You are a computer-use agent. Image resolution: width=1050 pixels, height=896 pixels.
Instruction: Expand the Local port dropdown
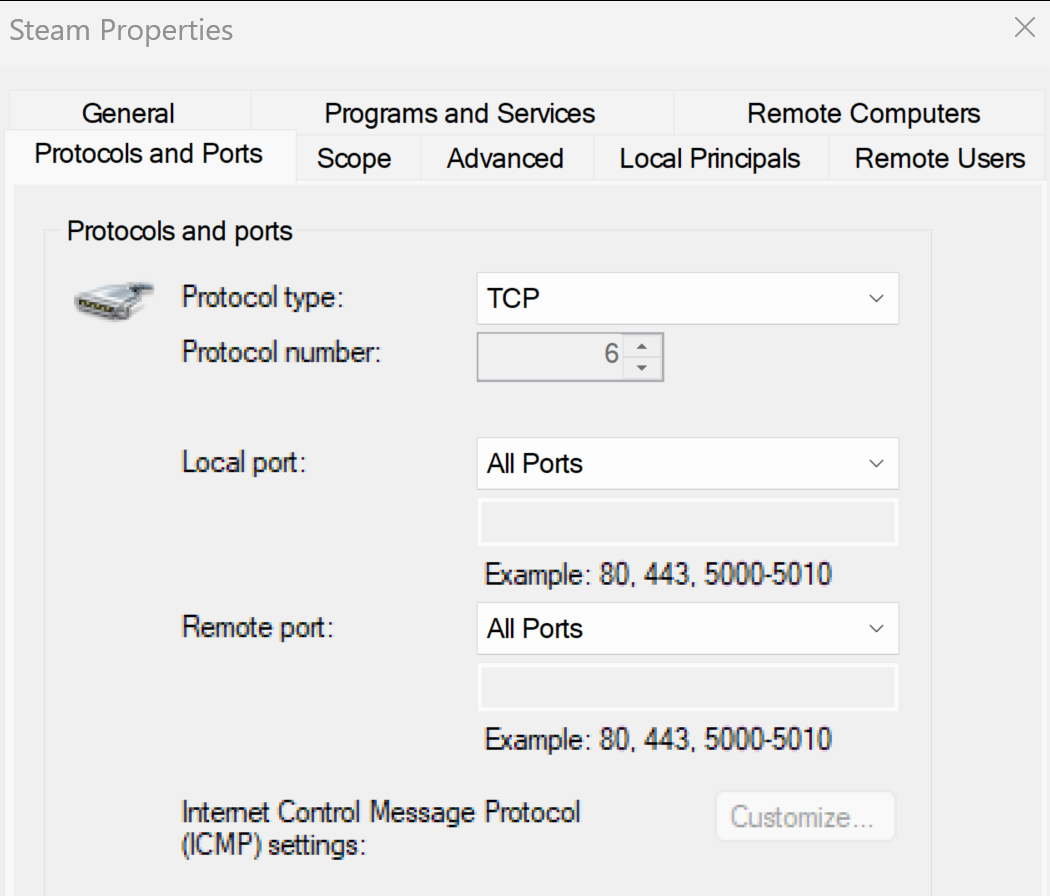click(x=688, y=463)
